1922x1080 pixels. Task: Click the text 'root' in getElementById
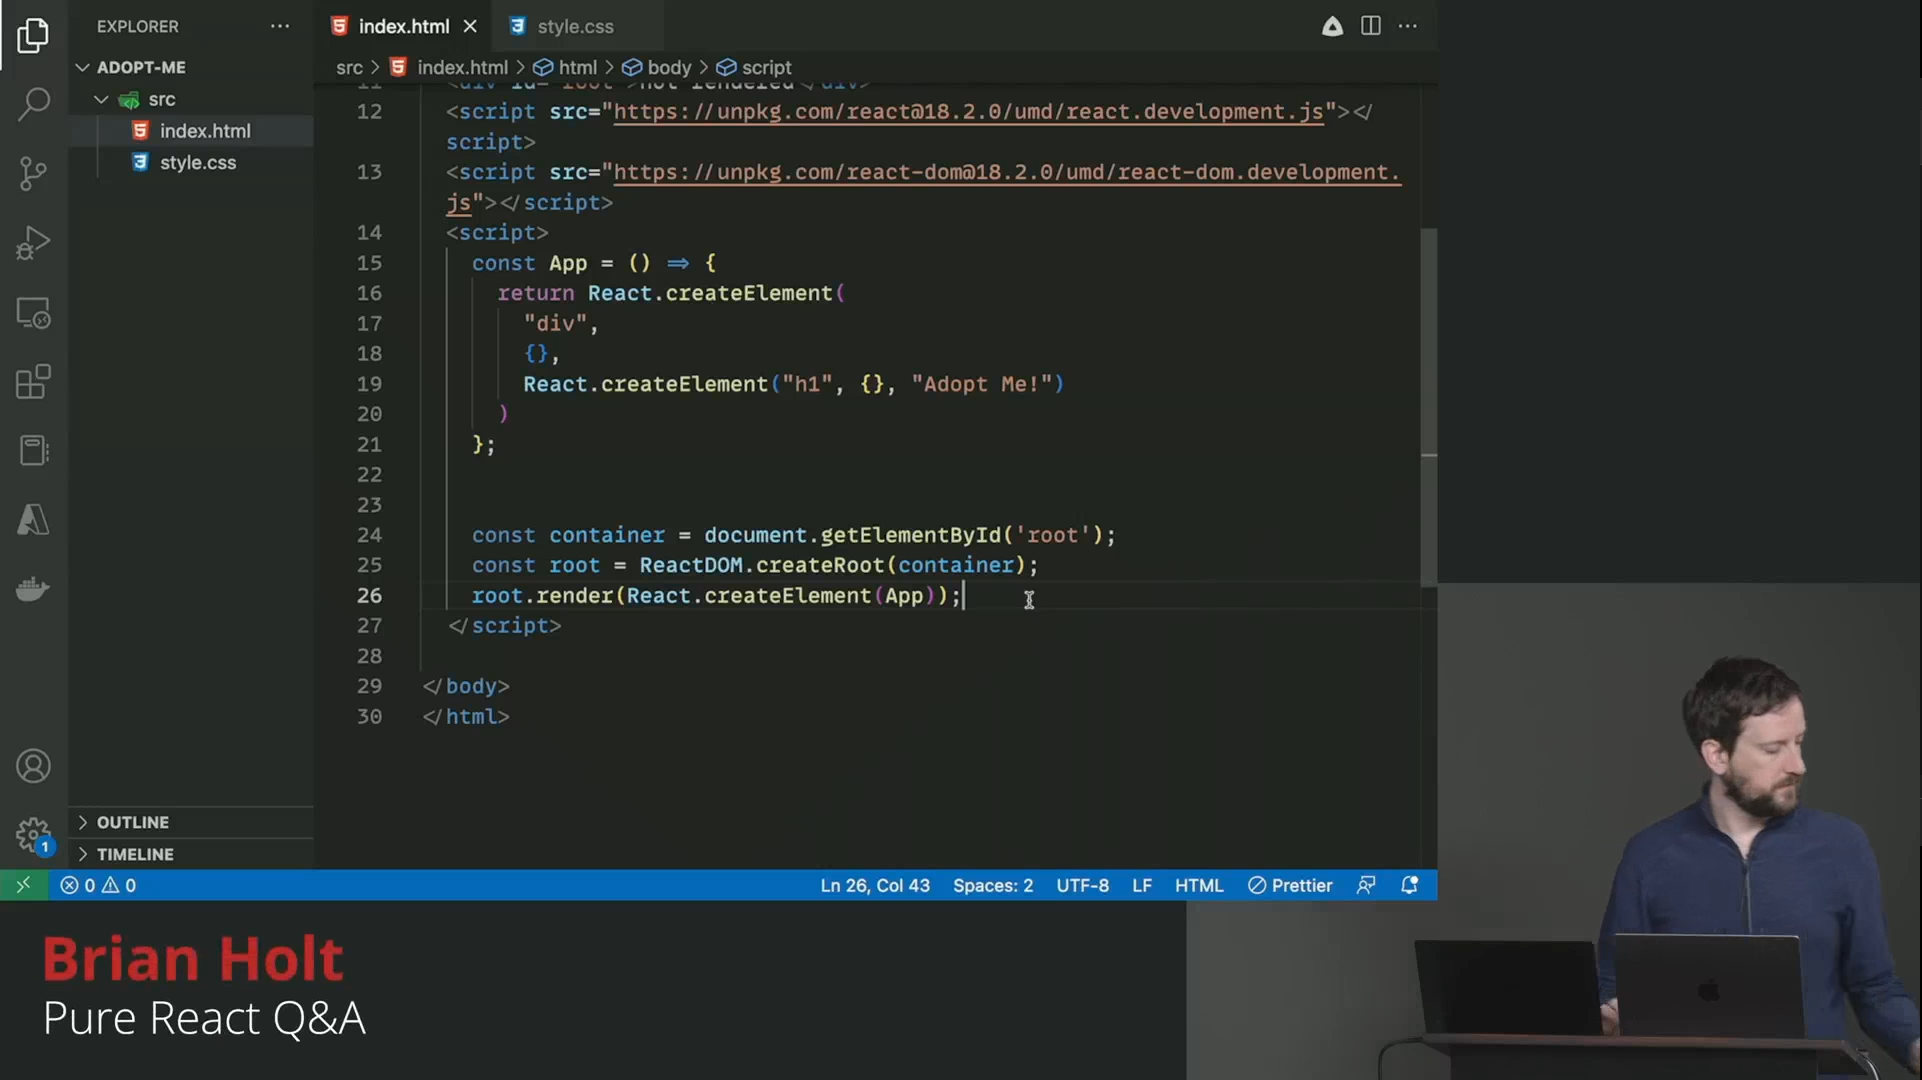tap(1053, 535)
